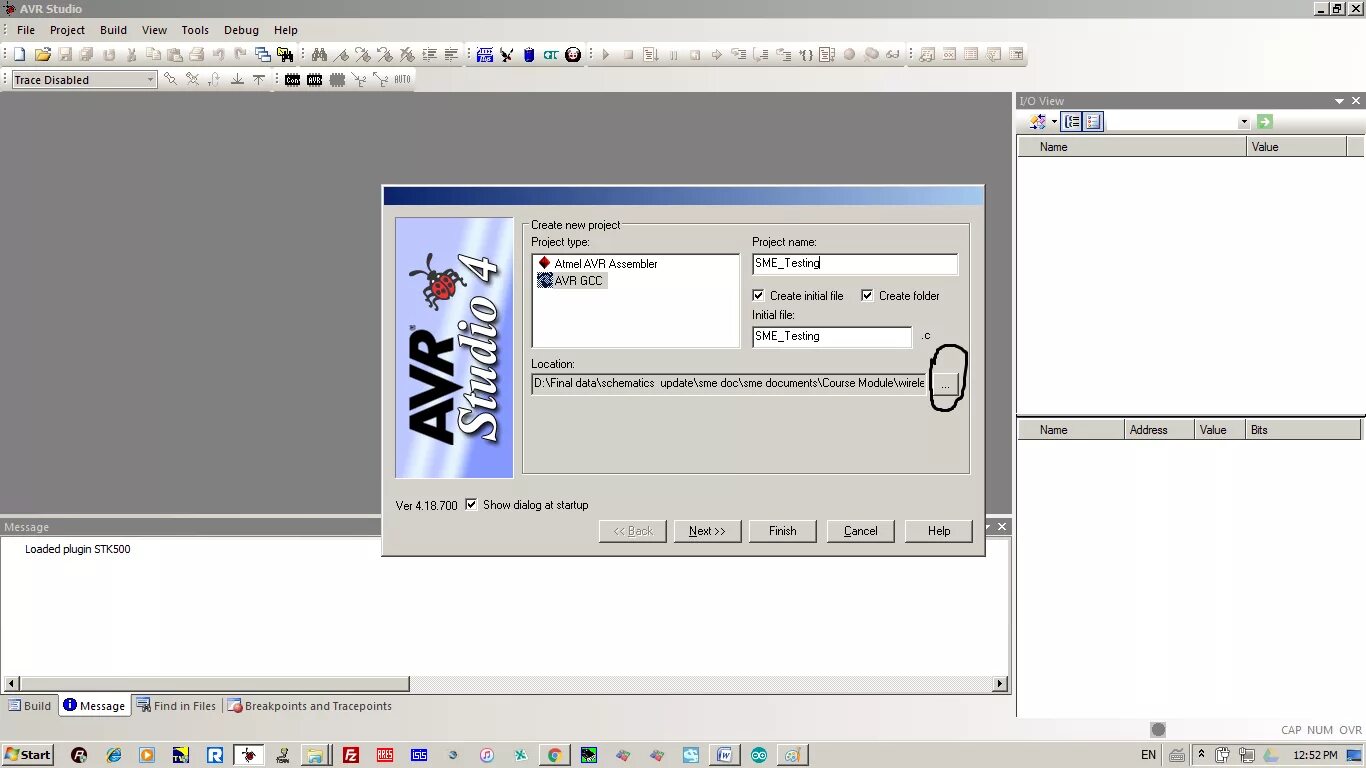This screenshot has height=768, width=1366.
Task: Open the Tools menu
Action: coord(195,30)
